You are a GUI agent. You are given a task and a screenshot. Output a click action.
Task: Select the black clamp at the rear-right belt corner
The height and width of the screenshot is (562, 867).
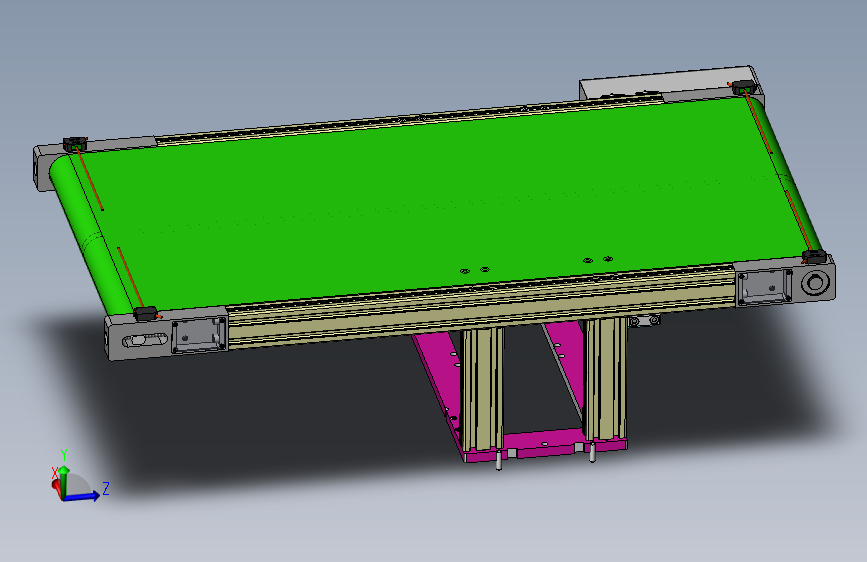tap(744, 86)
